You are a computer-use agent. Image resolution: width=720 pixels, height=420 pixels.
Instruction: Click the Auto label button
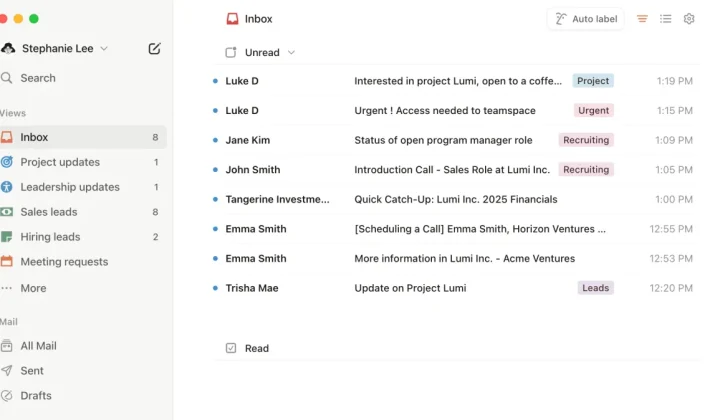click(x=585, y=19)
